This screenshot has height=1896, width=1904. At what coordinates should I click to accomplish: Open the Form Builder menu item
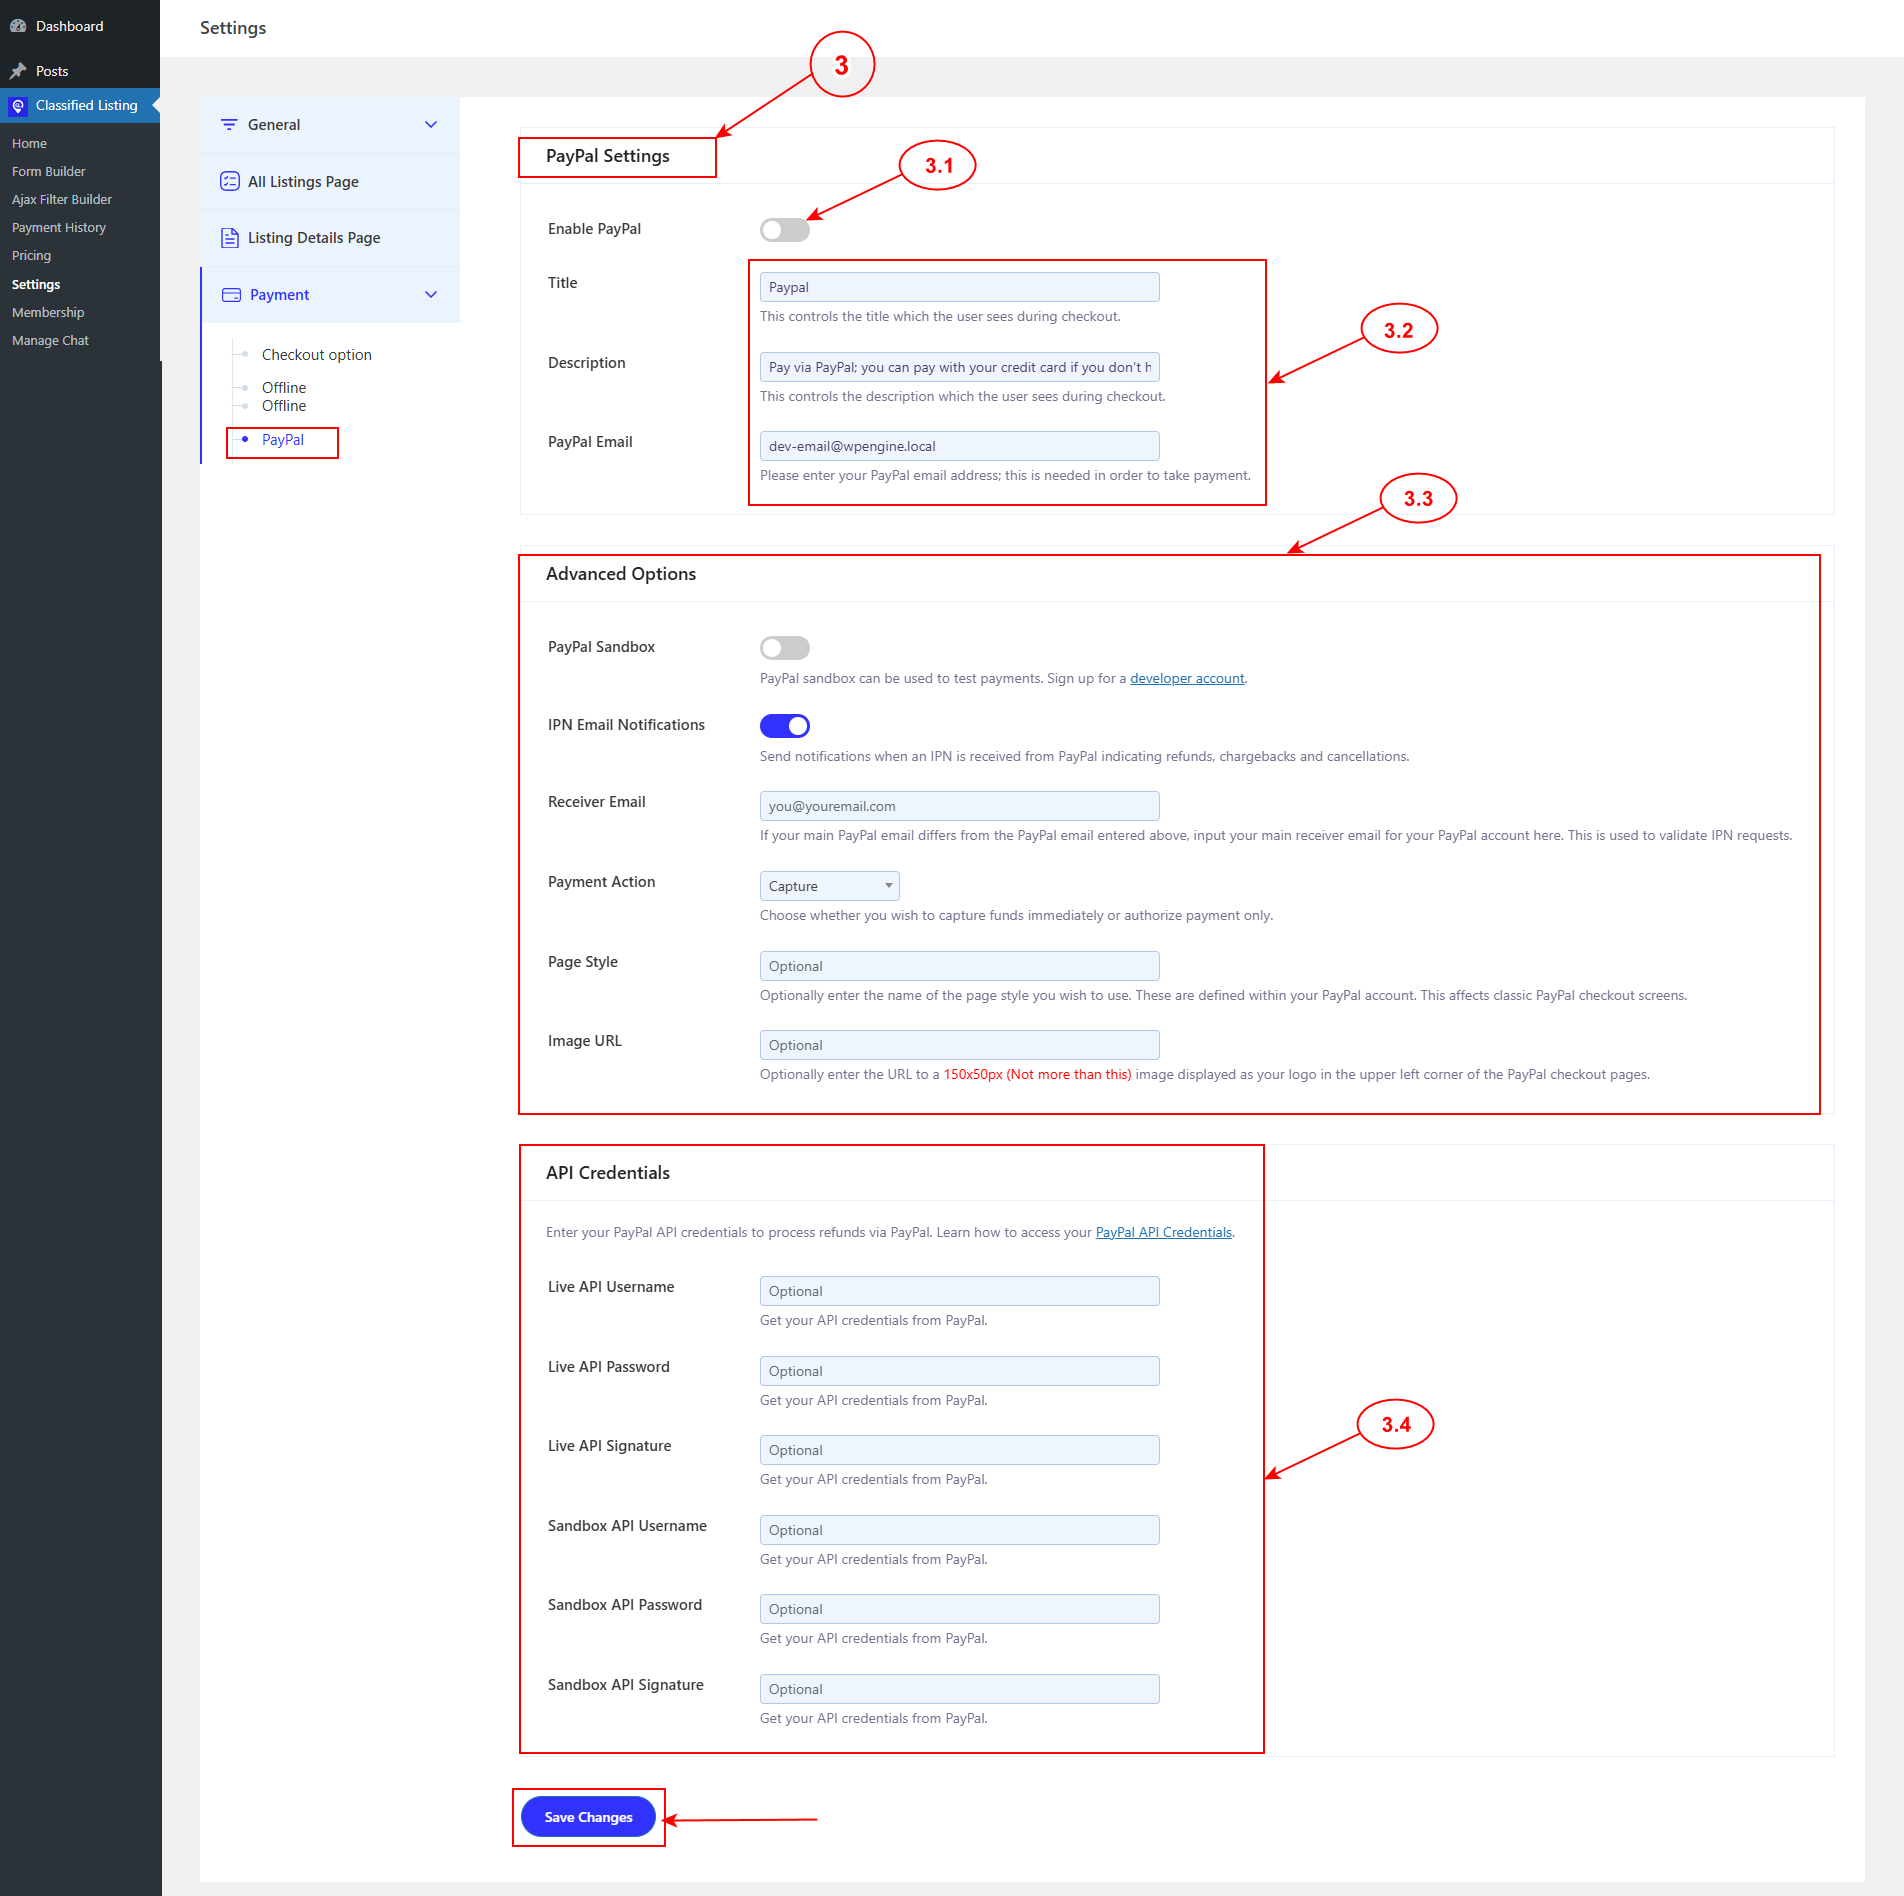(x=49, y=172)
